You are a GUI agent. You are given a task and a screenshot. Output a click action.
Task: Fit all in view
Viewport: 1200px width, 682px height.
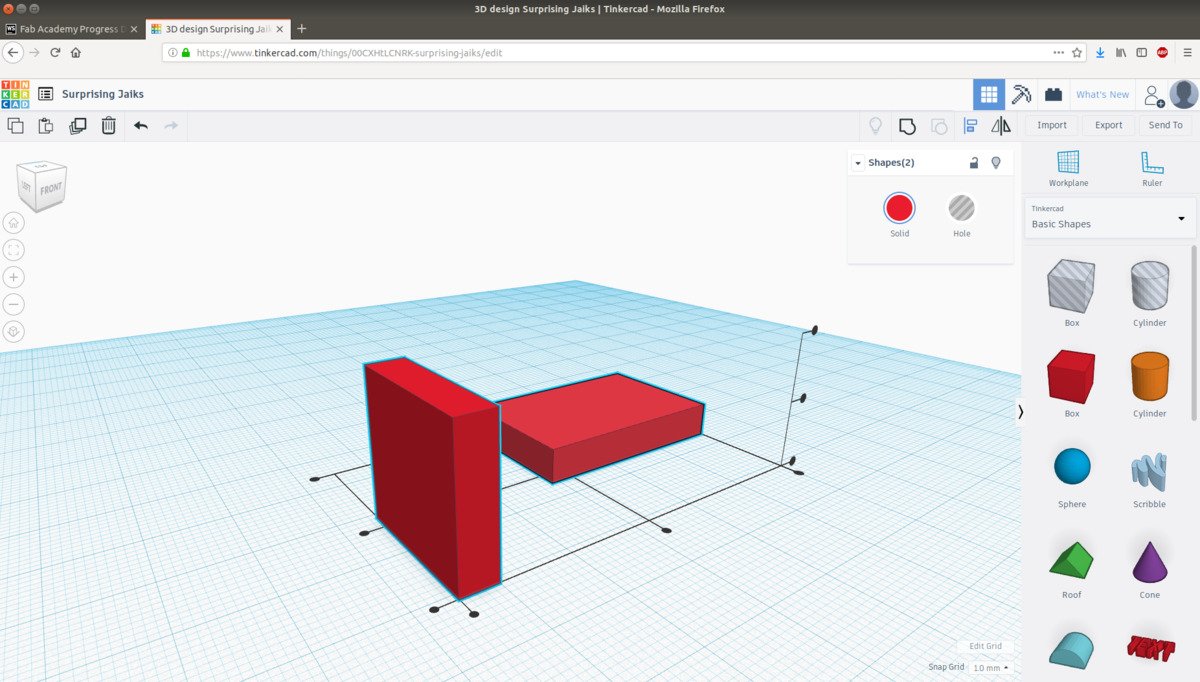(14, 250)
